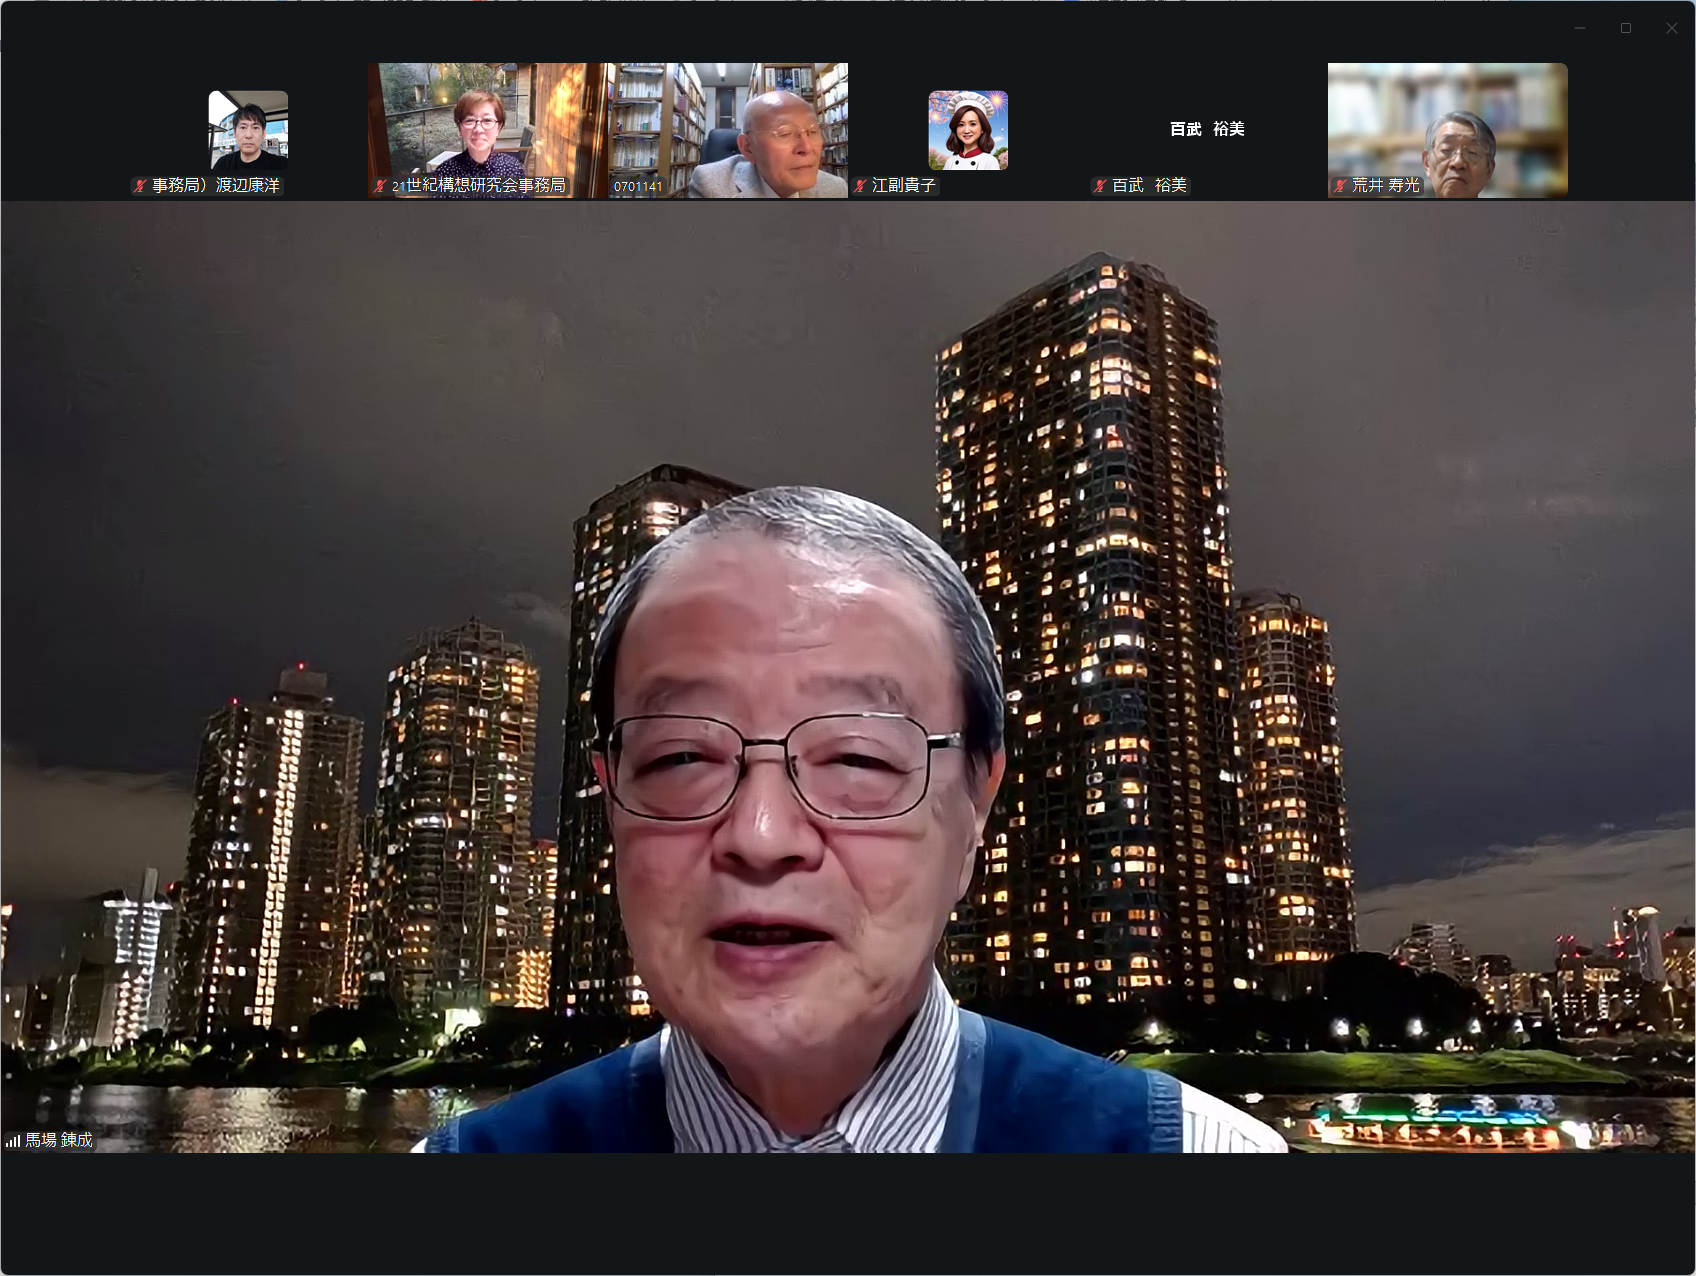The height and width of the screenshot is (1276, 1696).
Task: Click the 0701141 name label
Action: [638, 186]
